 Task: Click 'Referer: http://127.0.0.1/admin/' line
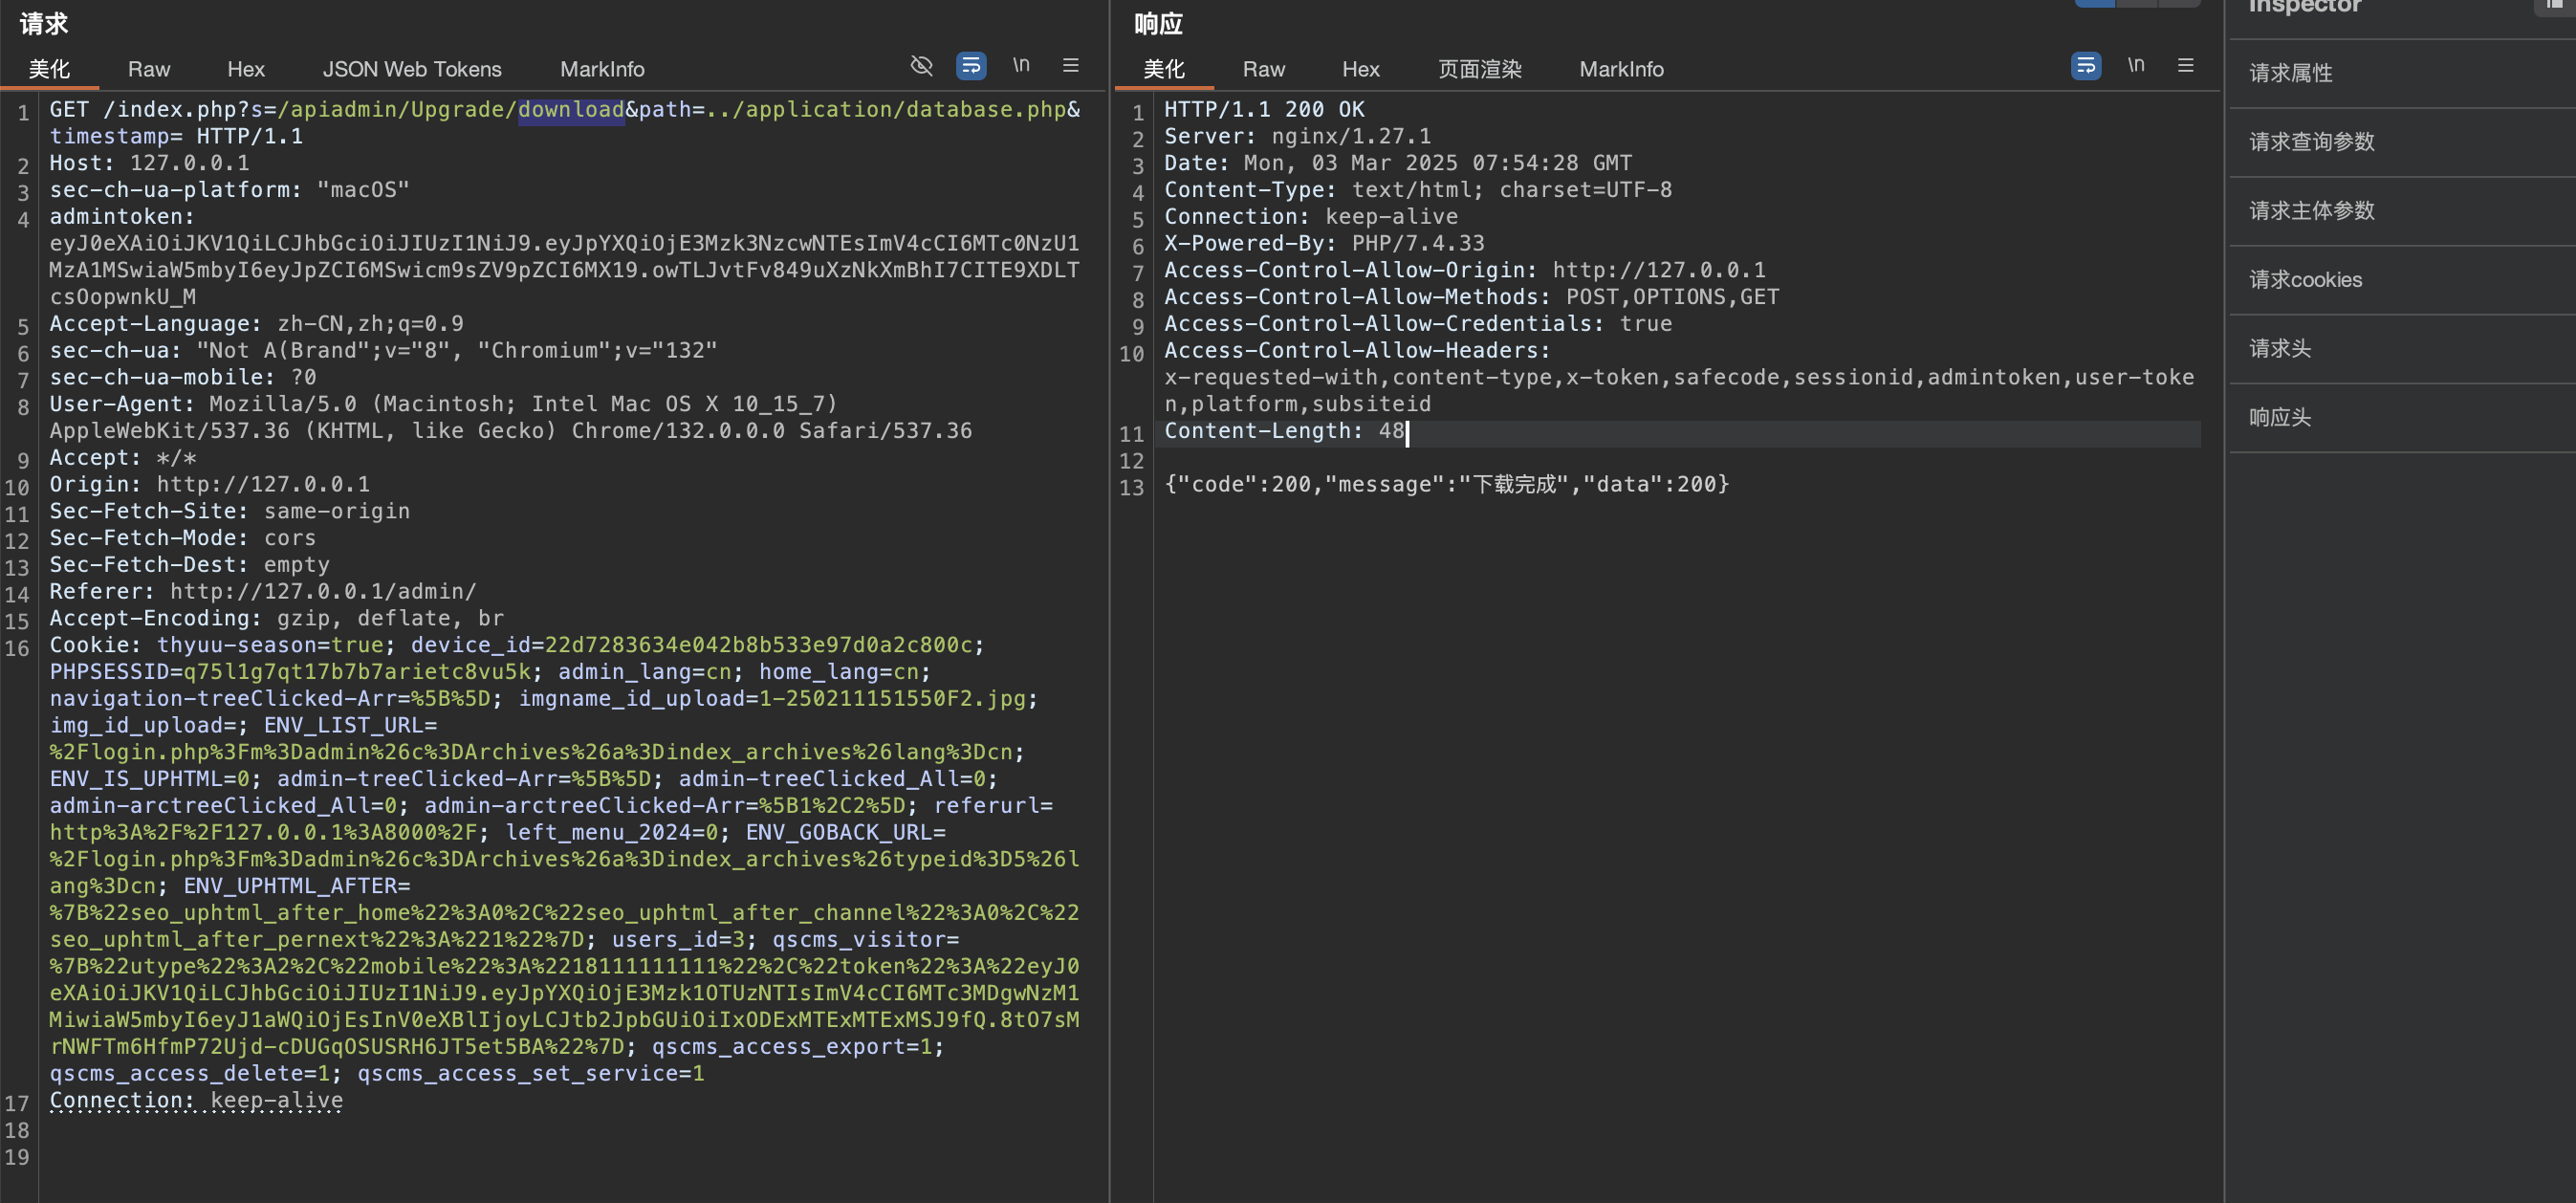(x=264, y=592)
